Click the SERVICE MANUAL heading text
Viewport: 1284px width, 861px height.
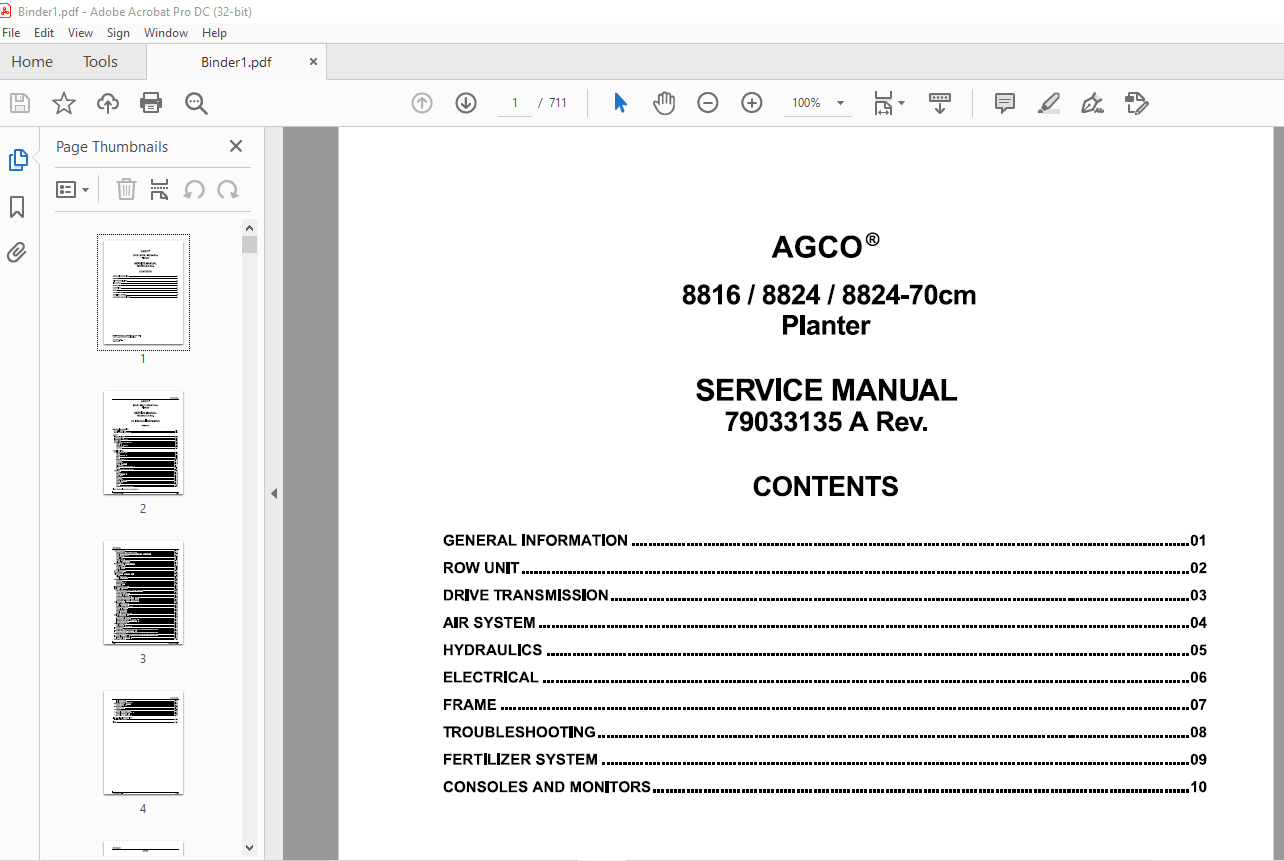coord(826,390)
